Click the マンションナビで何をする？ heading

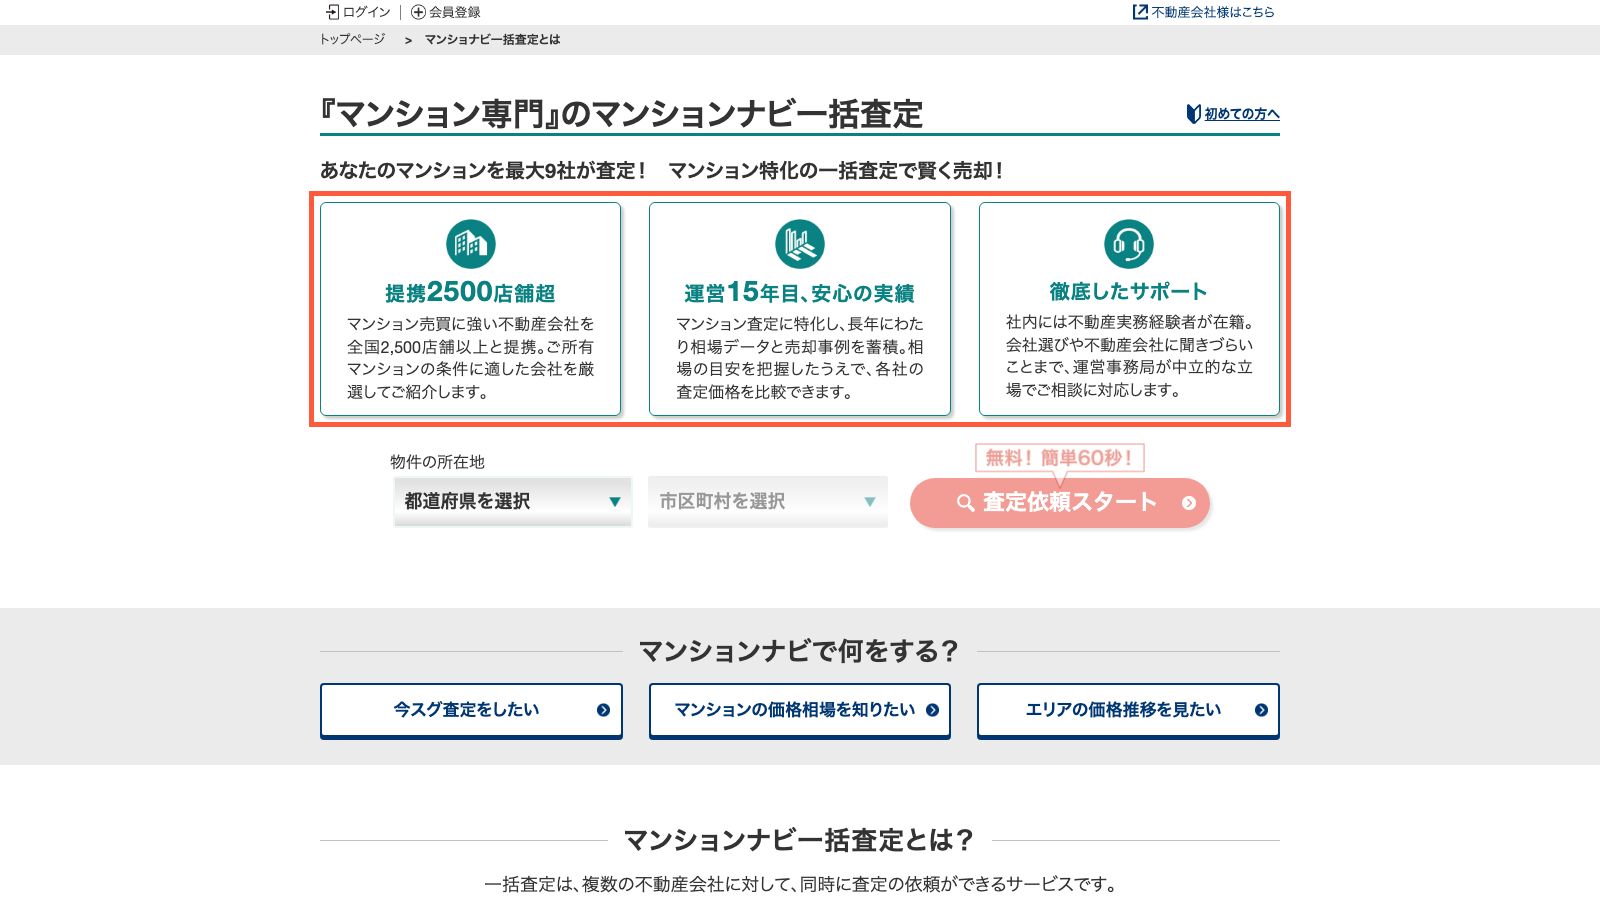799,651
